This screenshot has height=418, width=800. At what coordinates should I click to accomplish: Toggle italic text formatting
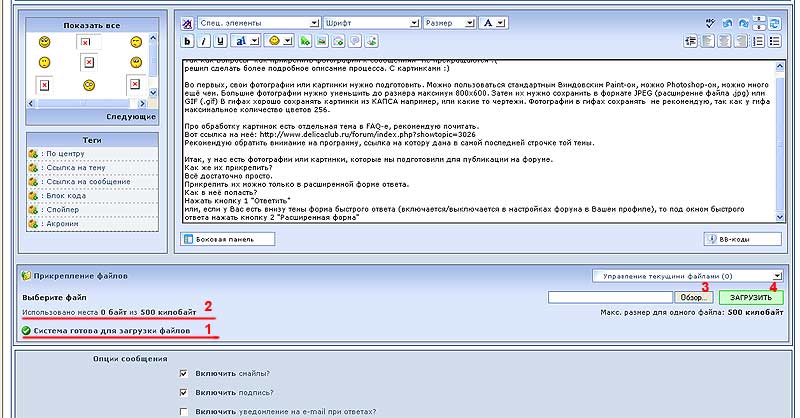pyautogui.click(x=203, y=41)
